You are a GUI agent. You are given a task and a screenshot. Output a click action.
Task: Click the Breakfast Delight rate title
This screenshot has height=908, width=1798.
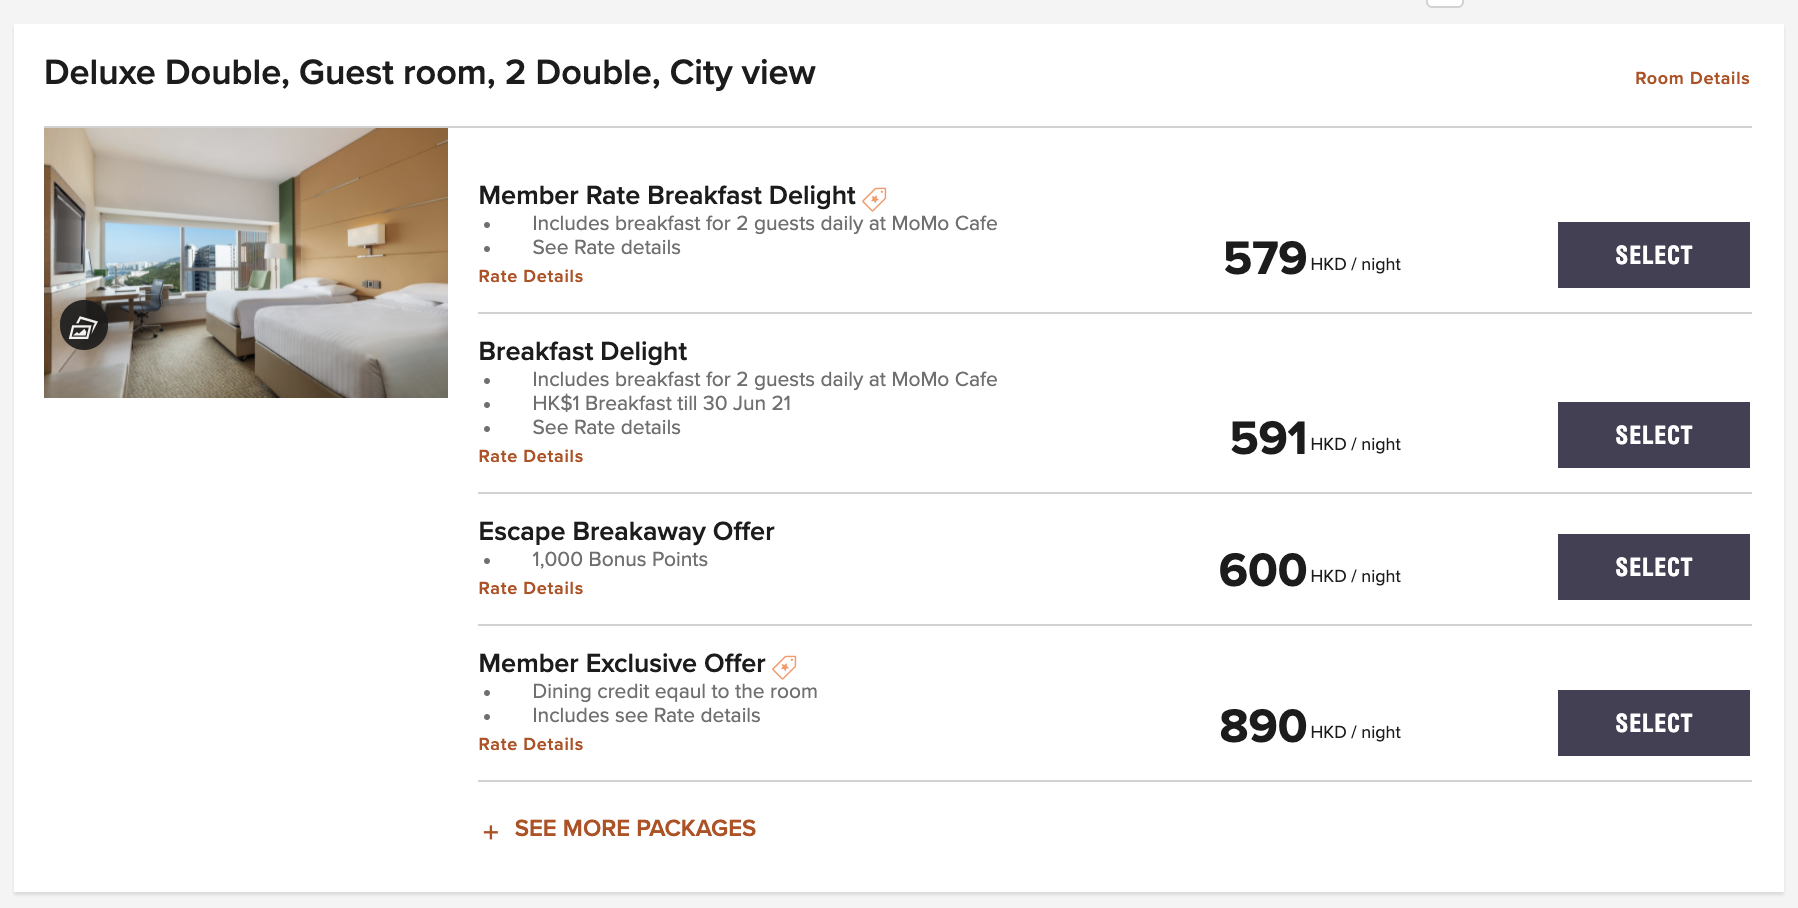pos(583,351)
